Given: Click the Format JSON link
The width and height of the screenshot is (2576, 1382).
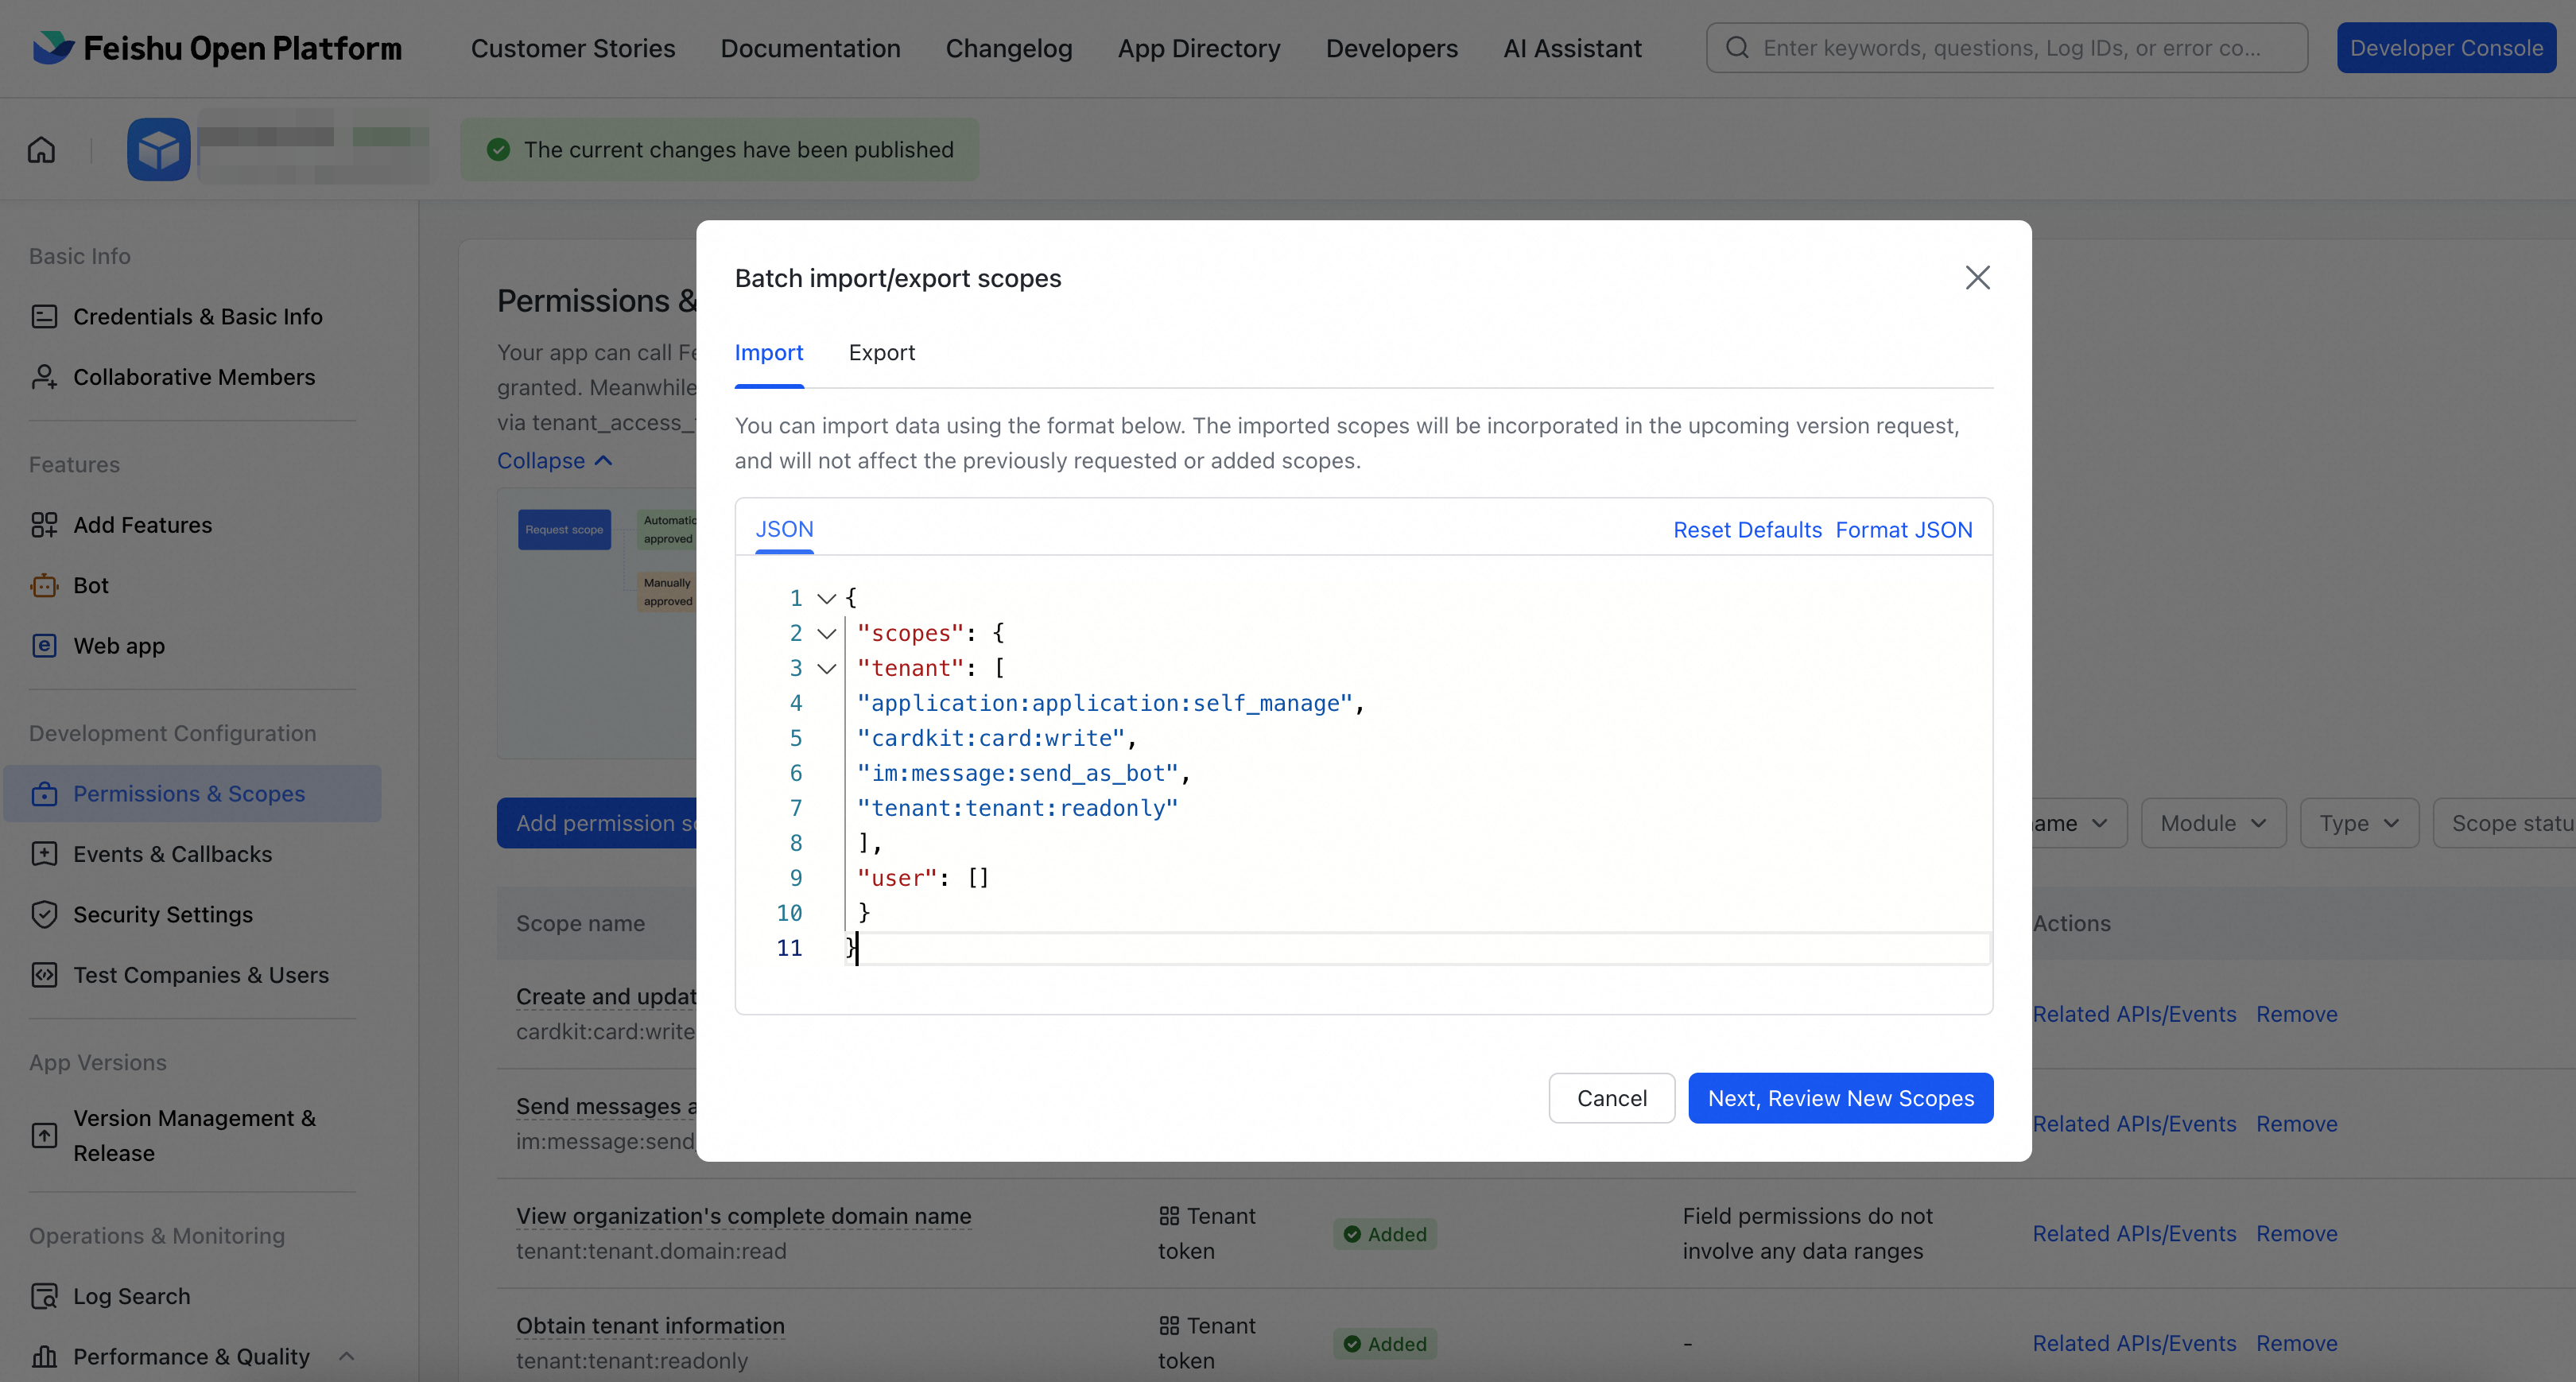Looking at the screenshot, I should pos(1903,531).
